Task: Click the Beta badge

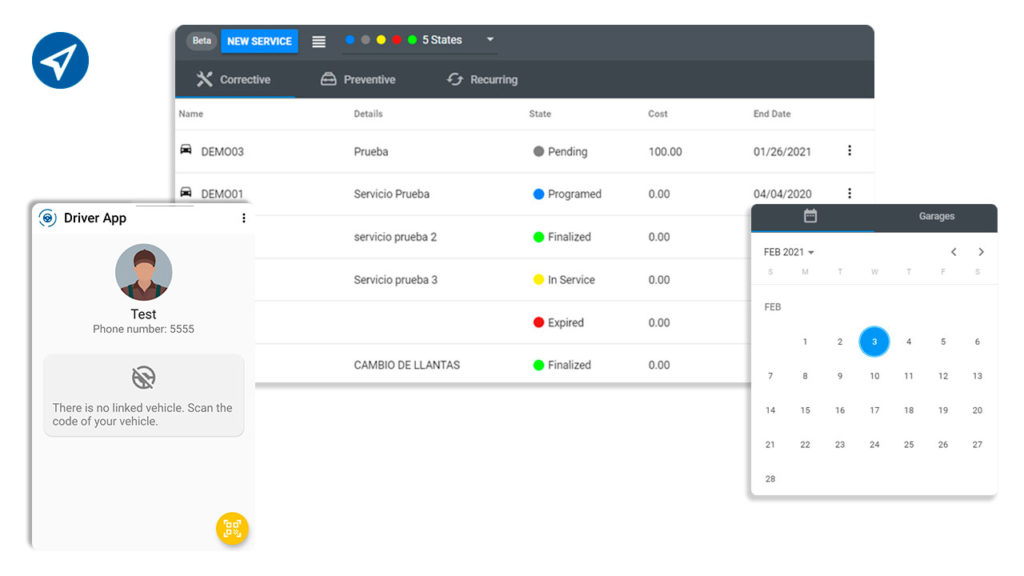Action: (x=202, y=40)
